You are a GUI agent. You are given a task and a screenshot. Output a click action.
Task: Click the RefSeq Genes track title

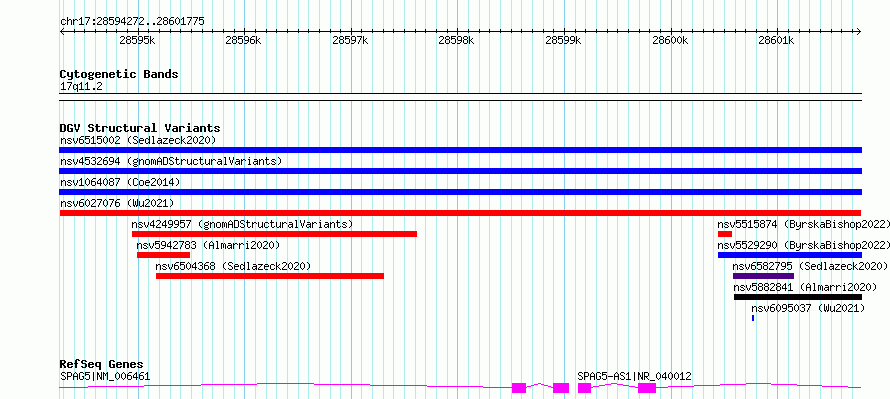tap(102, 364)
